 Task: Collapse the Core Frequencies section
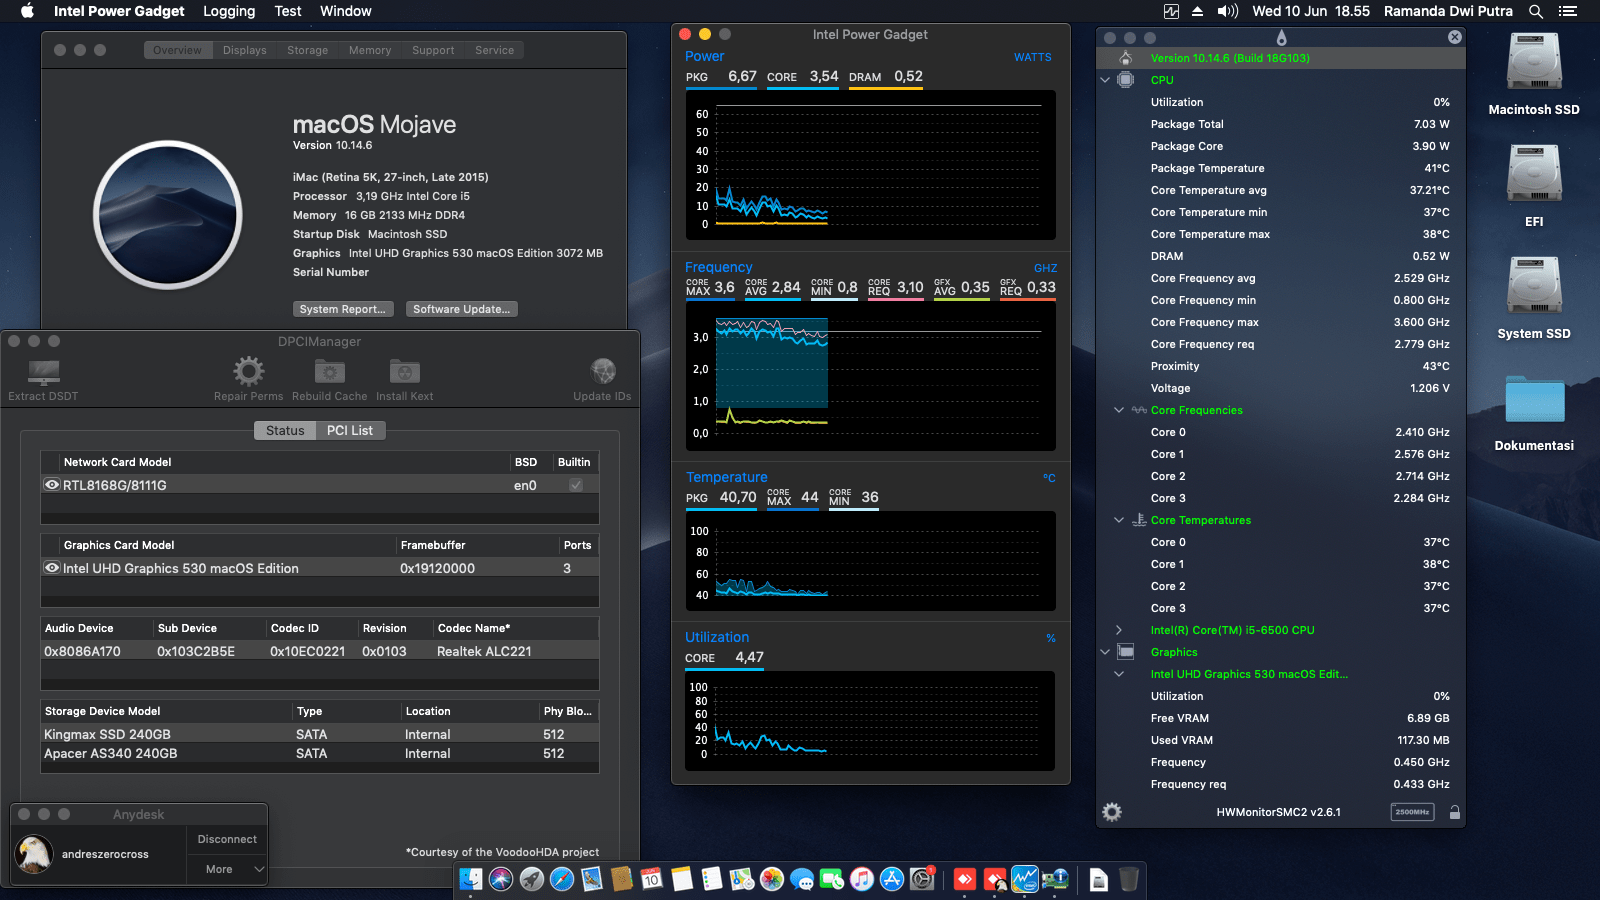(1119, 410)
